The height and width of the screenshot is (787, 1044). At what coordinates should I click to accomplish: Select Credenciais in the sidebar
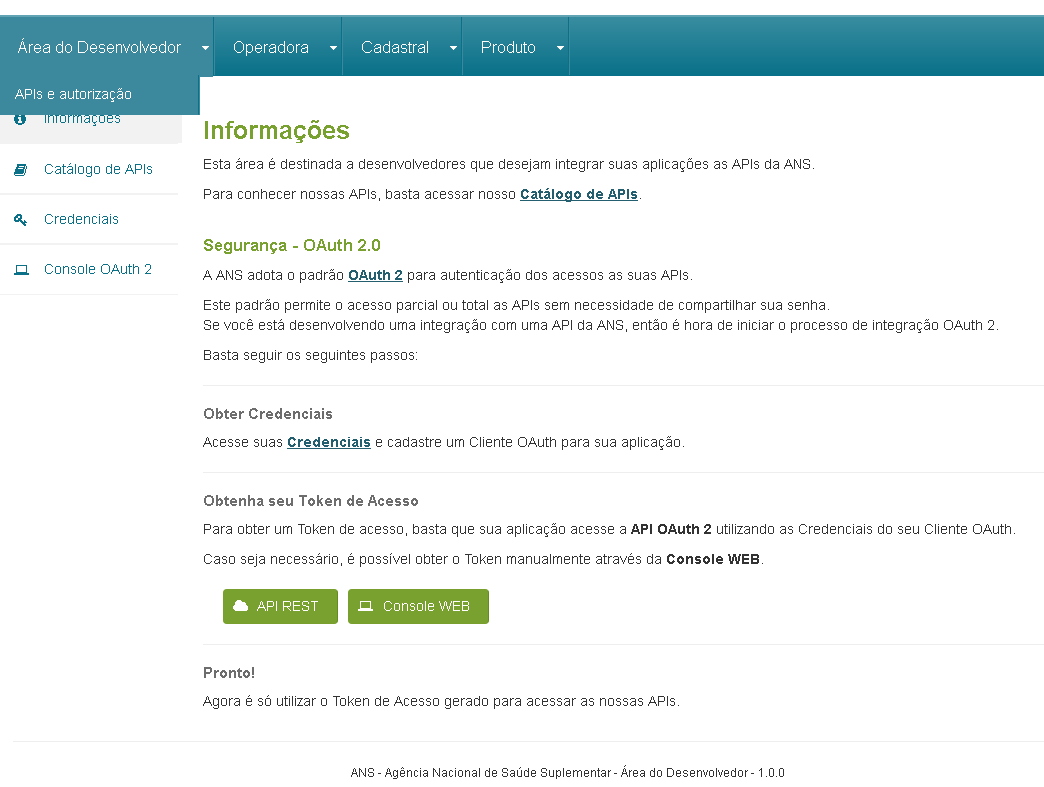click(x=81, y=219)
